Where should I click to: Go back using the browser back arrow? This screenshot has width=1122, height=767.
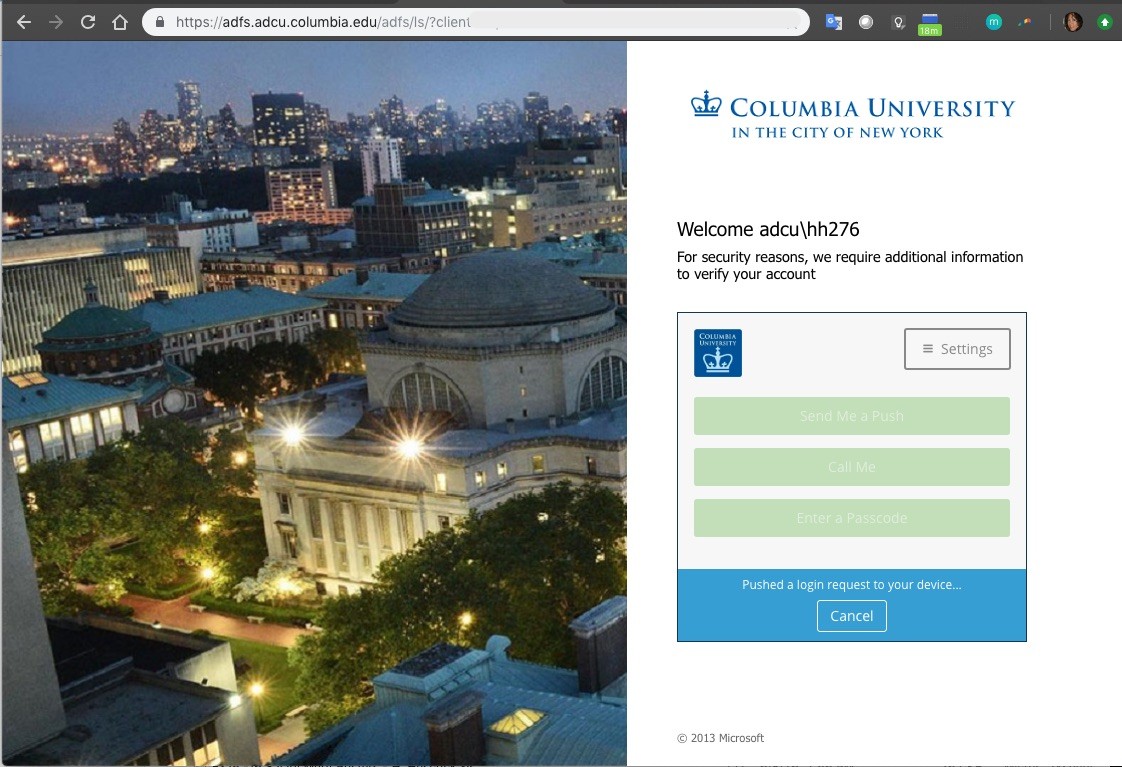24,22
